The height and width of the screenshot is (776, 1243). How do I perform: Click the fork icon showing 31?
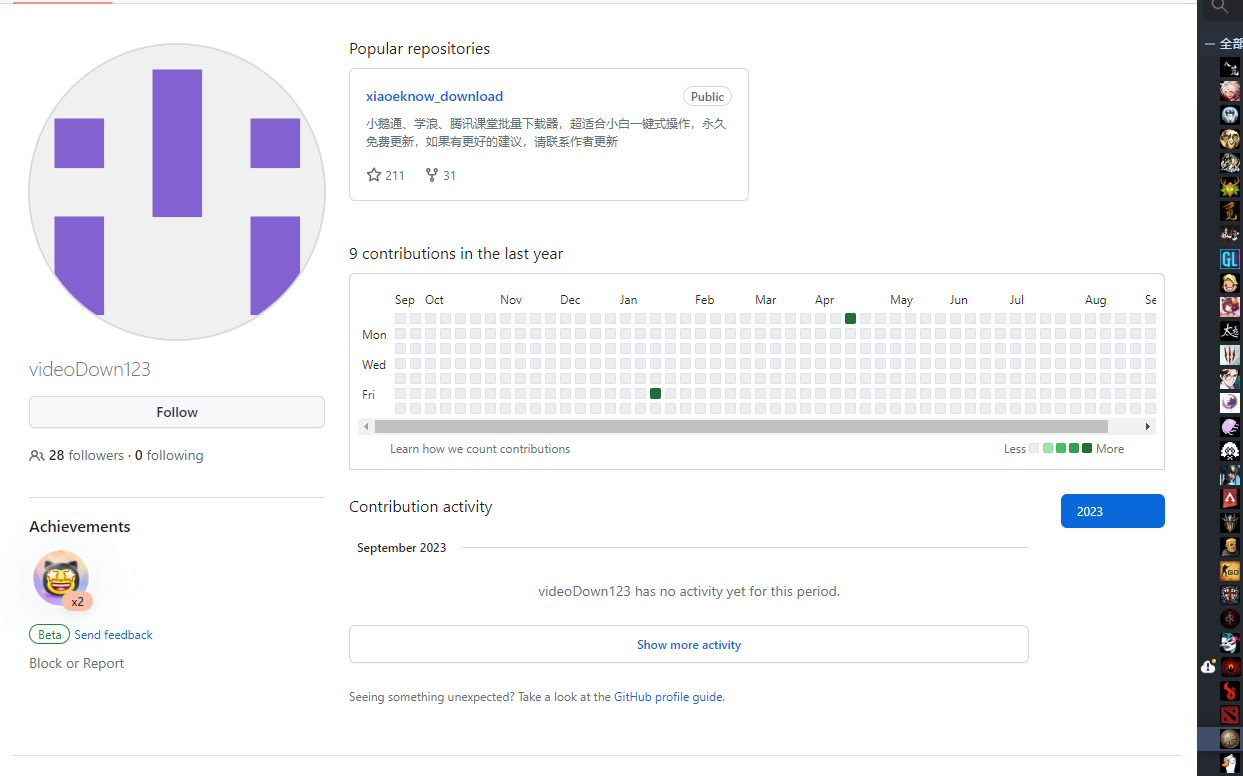tap(432, 175)
